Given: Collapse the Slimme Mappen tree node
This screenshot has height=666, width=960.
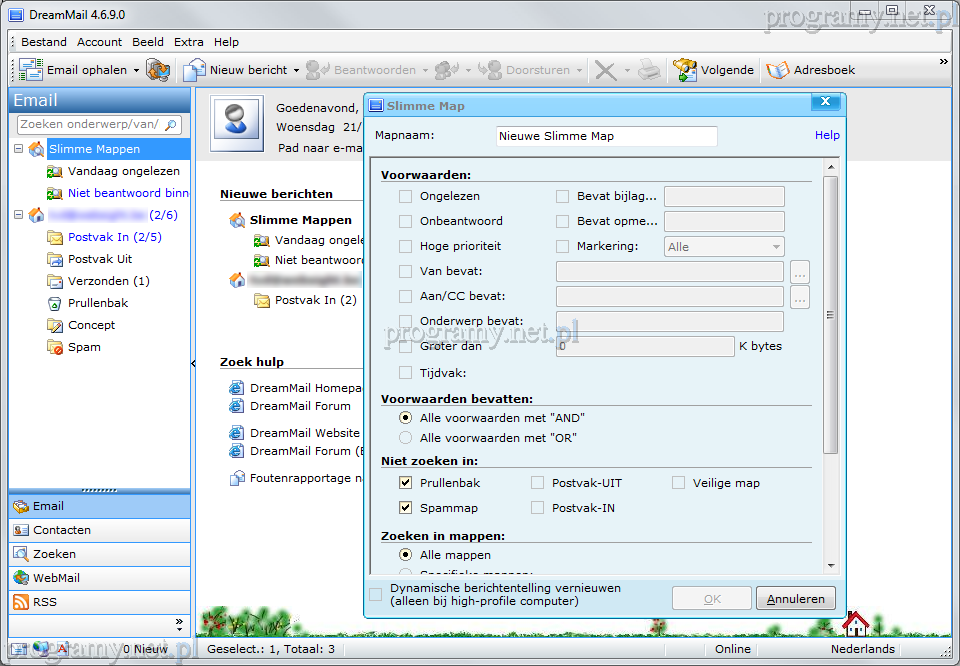Looking at the screenshot, I should (x=19, y=149).
